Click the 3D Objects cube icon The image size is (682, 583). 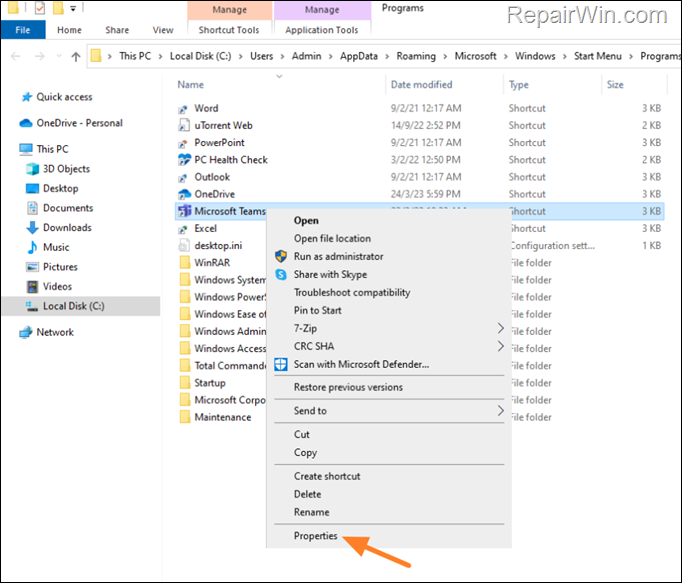tap(32, 169)
